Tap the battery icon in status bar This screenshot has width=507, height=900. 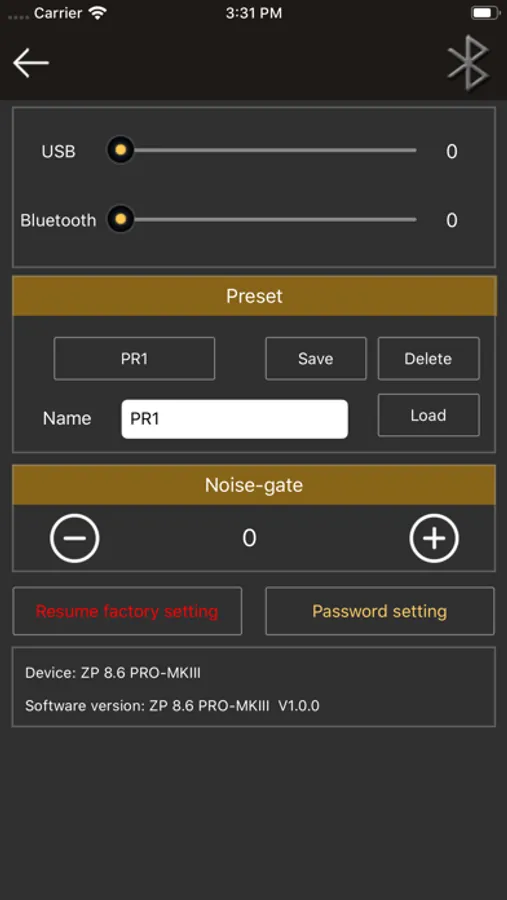coord(483,13)
